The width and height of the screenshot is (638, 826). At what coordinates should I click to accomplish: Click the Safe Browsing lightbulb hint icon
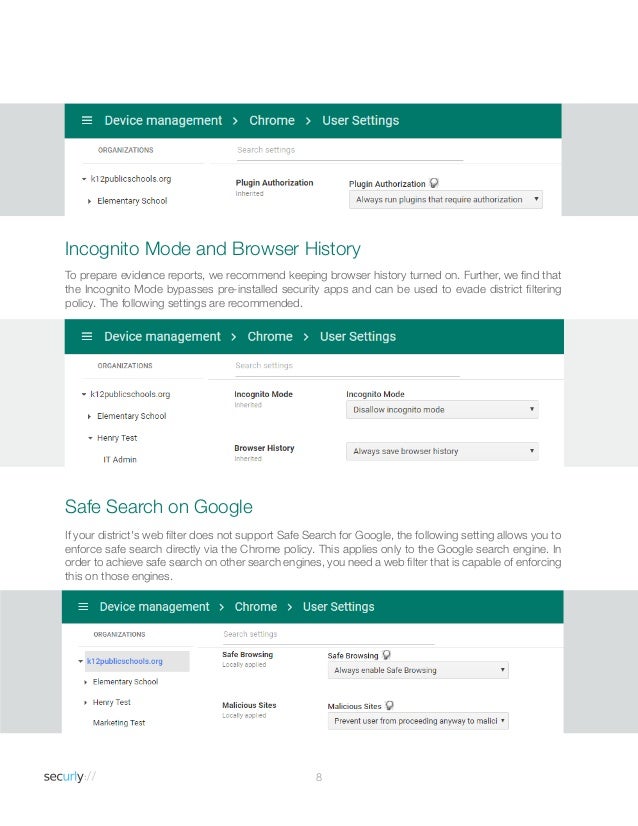386,655
